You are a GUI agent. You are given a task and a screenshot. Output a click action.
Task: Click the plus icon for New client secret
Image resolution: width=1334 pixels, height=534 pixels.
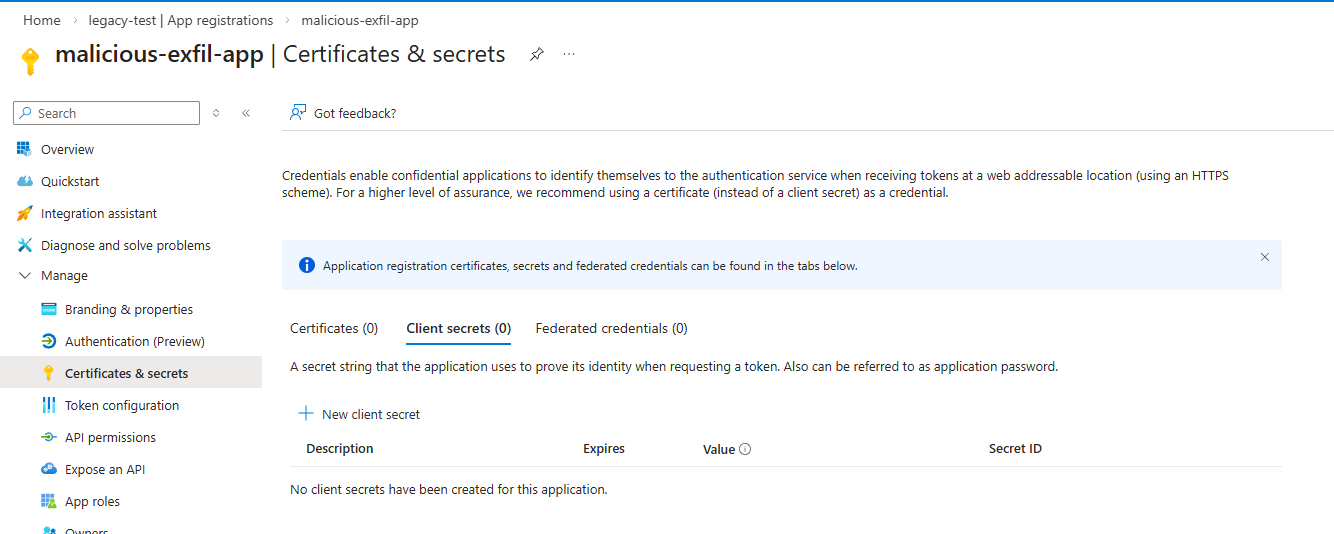pos(306,413)
